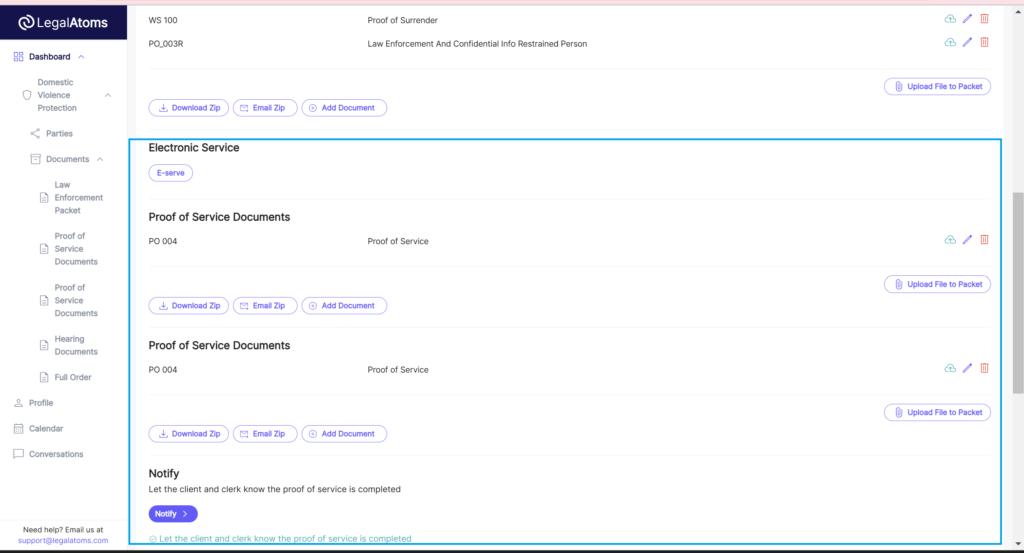The width and height of the screenshot is (1024, 553).
Task: Click Full Order file icon
Action: 44,377
